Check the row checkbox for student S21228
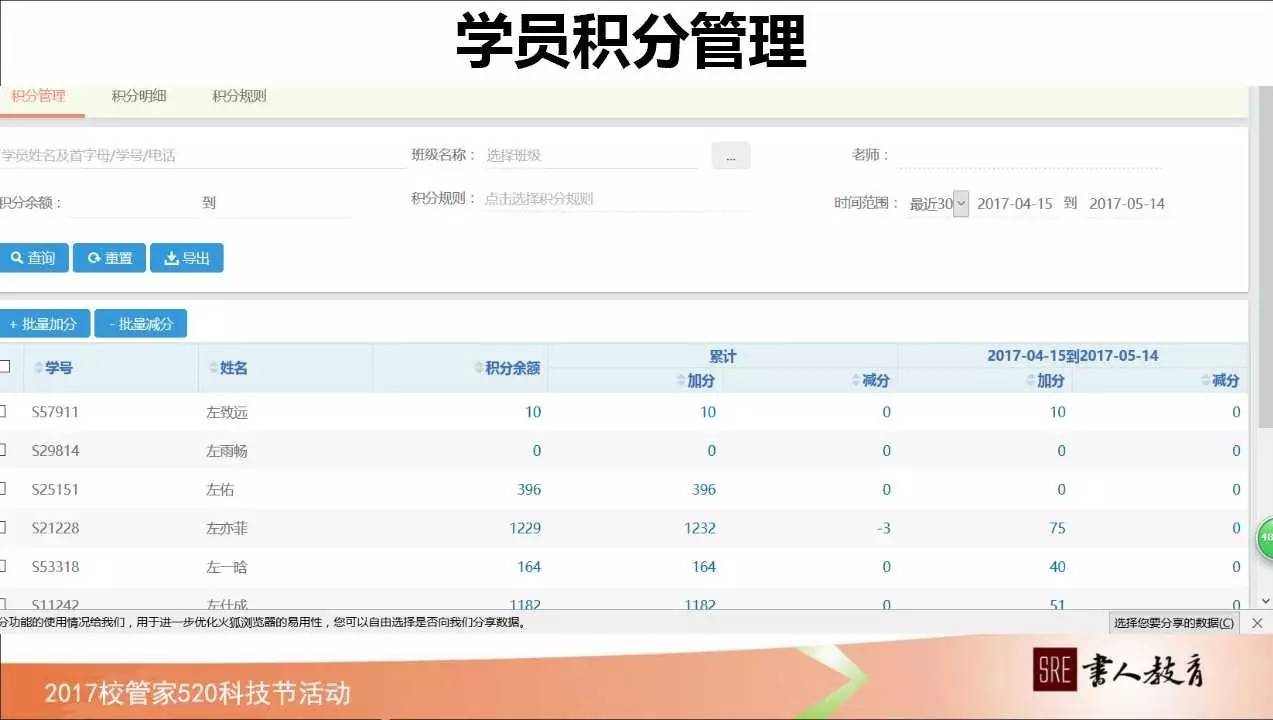 (x=4, y=527)
